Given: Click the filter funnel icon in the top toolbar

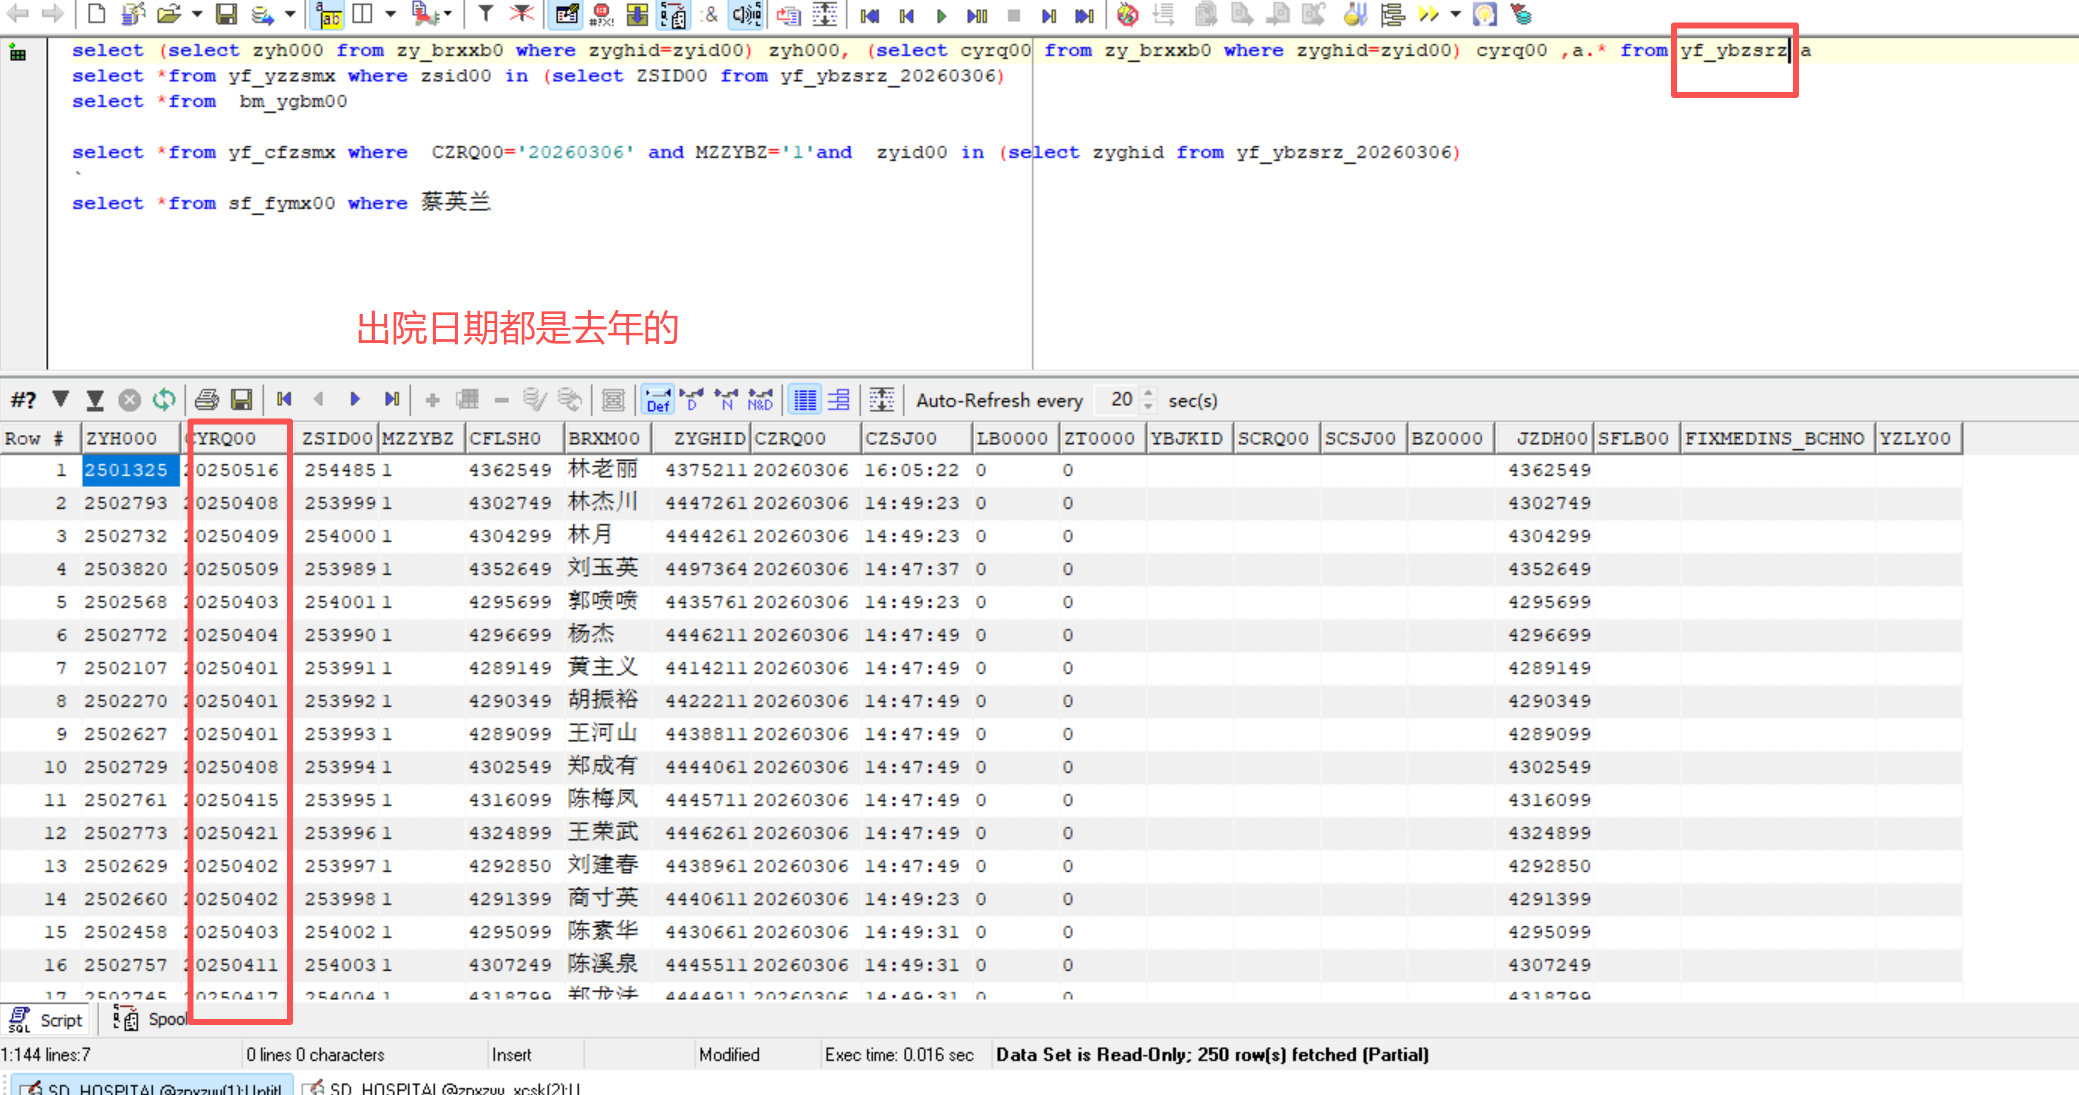Looking at the screenshot, I should 485,14.
